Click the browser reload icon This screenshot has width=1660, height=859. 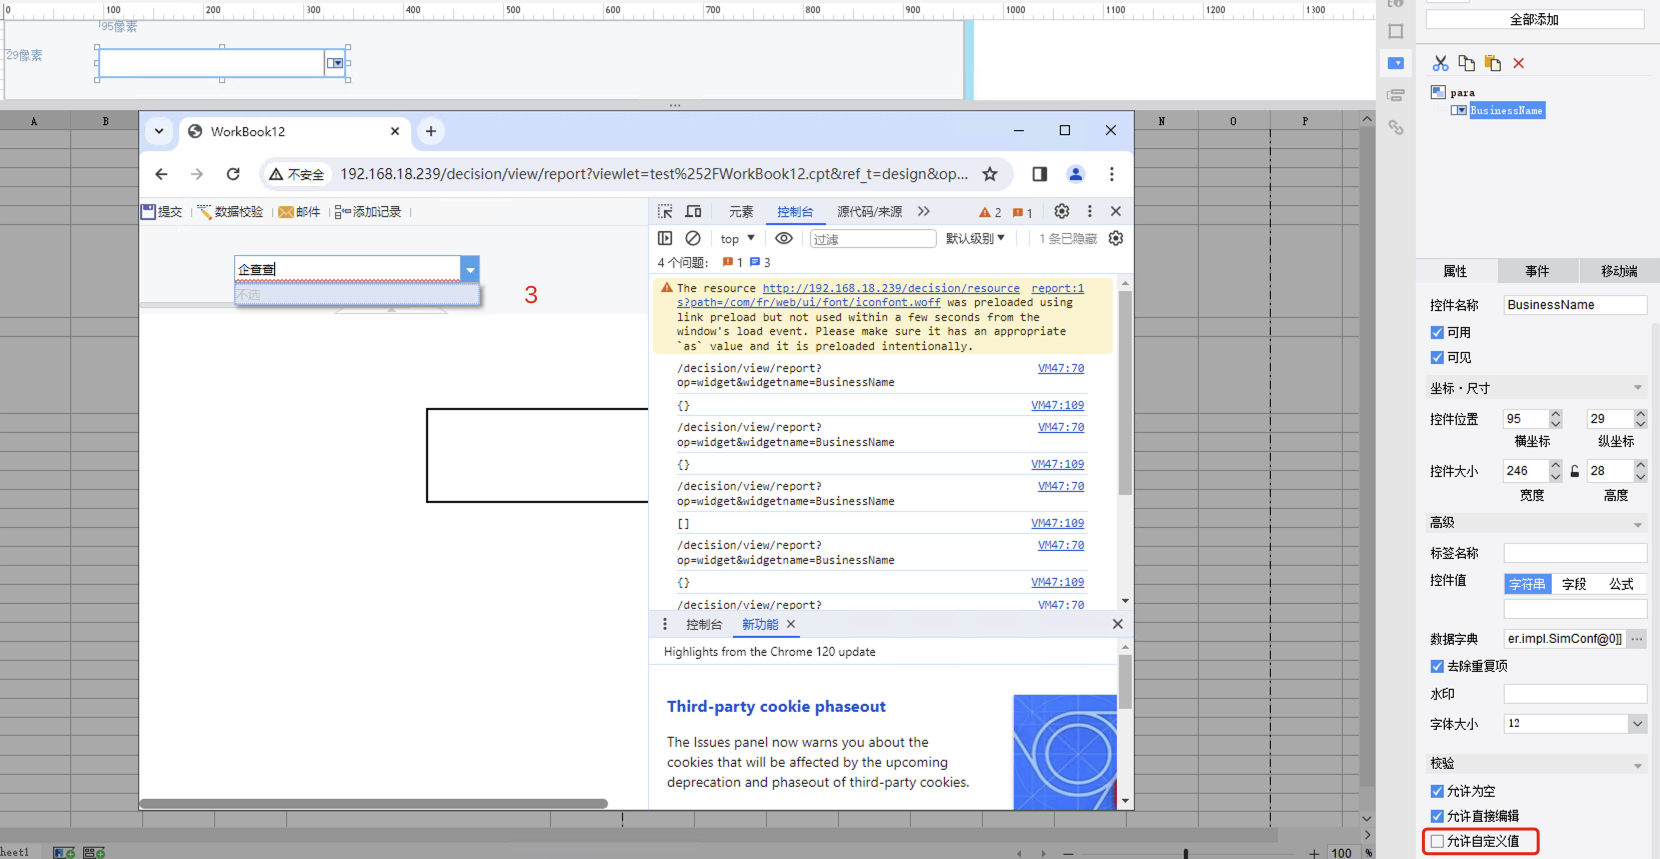coord(233,174)
